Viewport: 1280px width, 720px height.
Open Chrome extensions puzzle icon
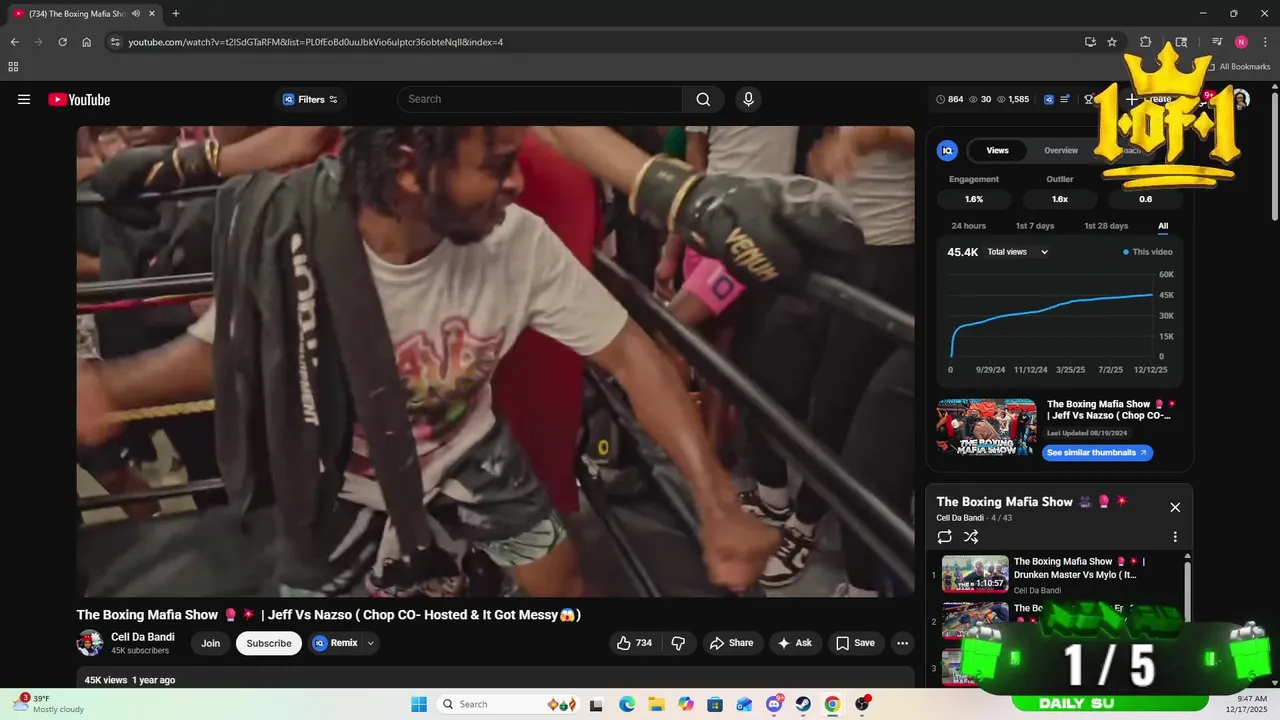point(1146,42)
